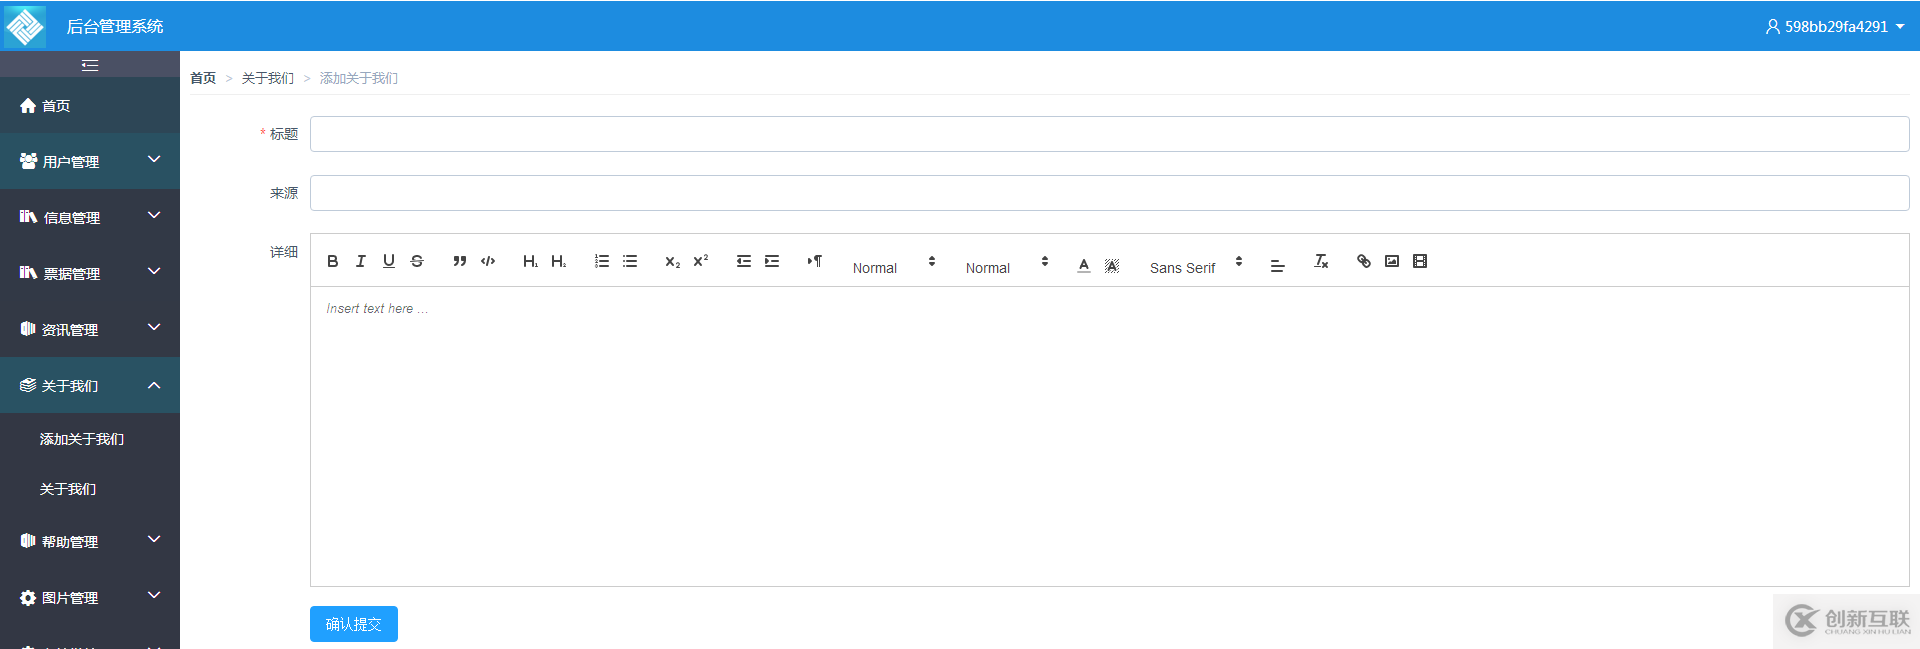Toggle bold formatting in editor toolbar
Screen dimensions: 1920x649
[x=333, y=261]
